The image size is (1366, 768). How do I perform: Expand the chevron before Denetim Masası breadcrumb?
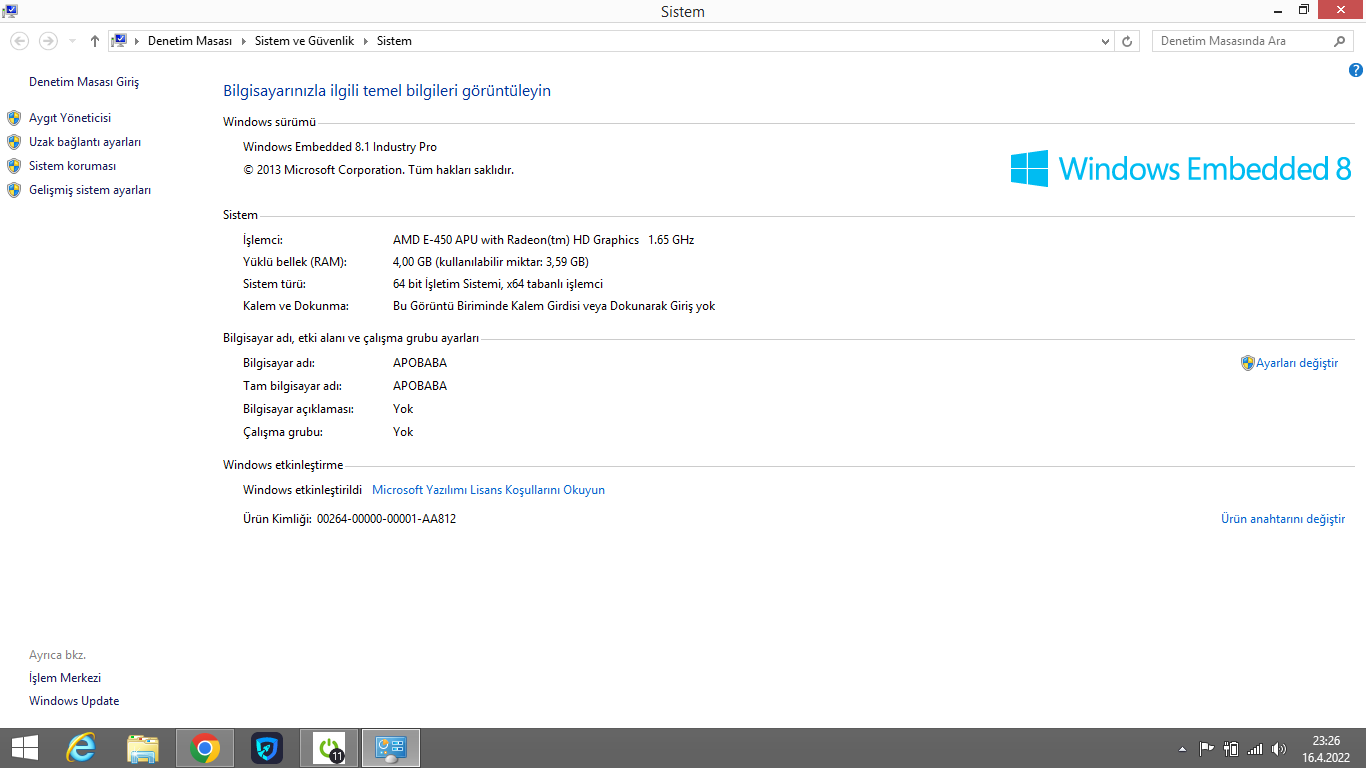[137, 41]
